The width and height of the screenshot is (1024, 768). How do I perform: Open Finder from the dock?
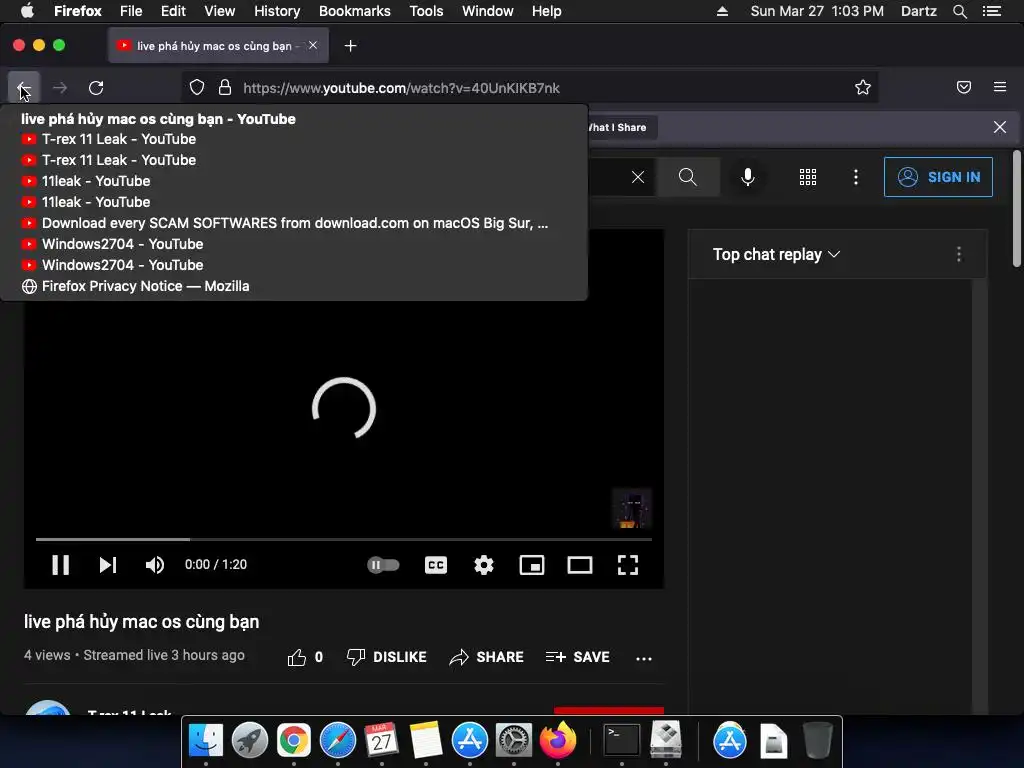pyautogui.click(x=206, y=741)
